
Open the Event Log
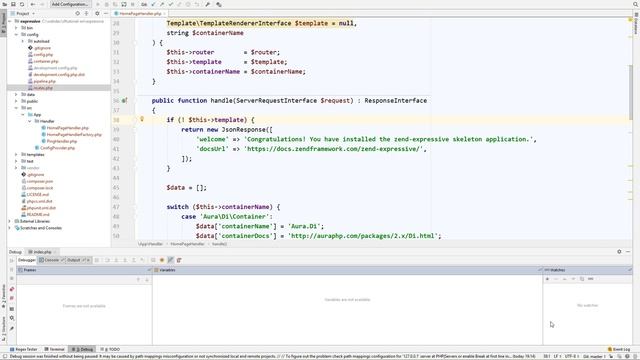(619, 349)
